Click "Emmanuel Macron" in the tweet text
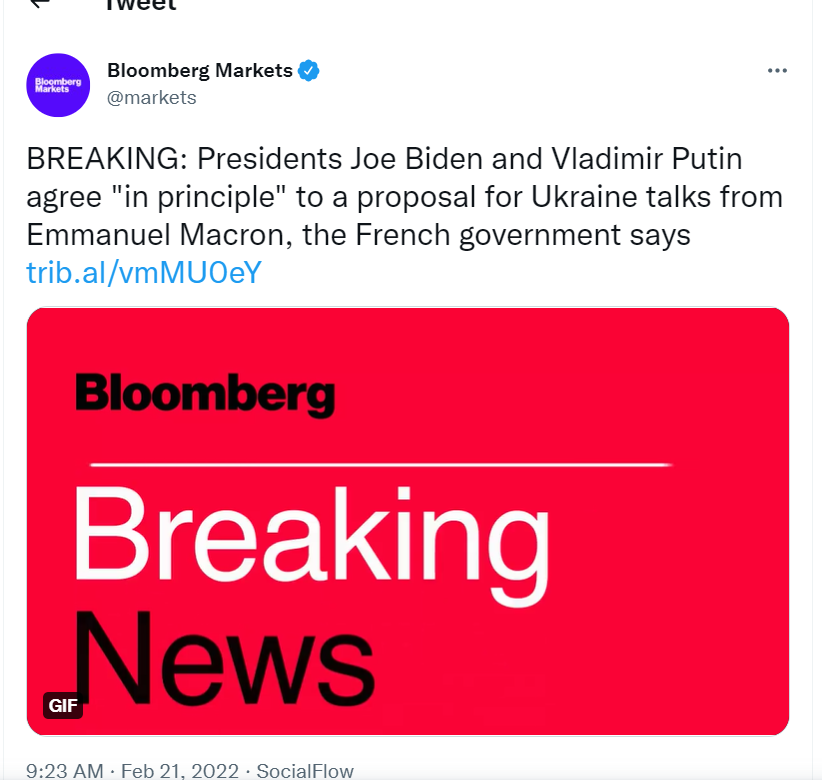 (155, 235)
